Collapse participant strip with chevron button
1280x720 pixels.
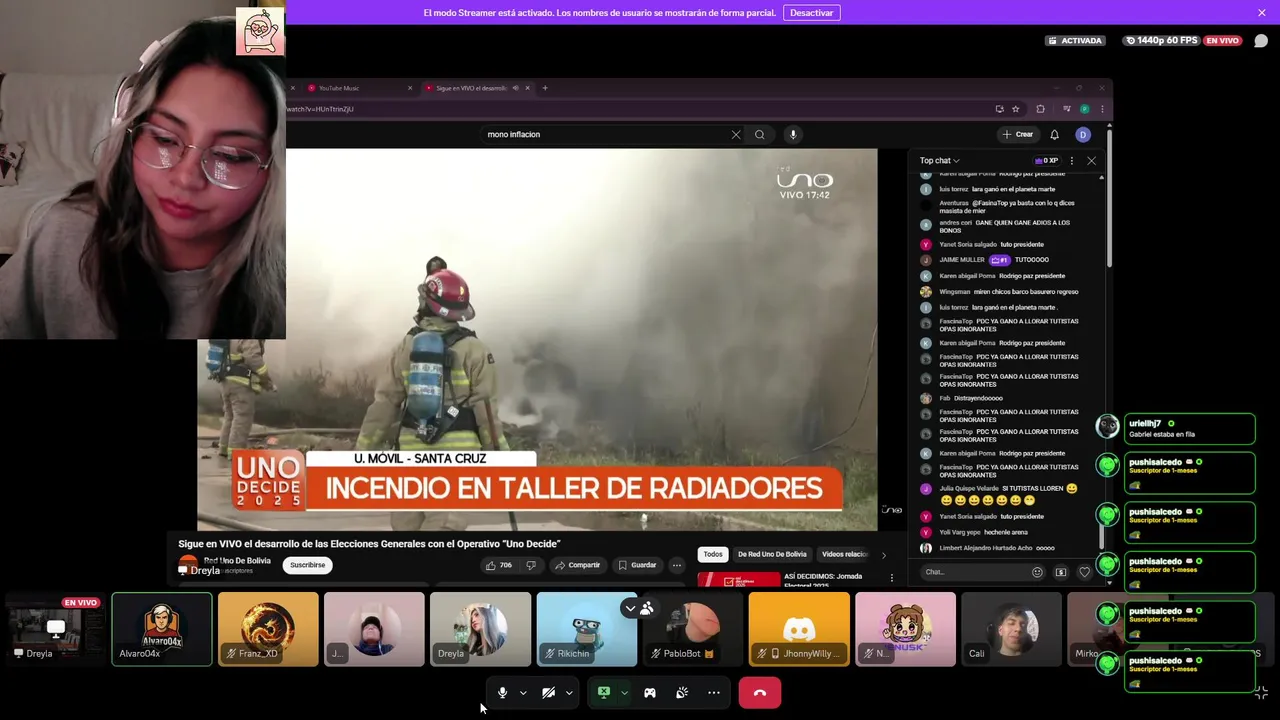point(630,608)
